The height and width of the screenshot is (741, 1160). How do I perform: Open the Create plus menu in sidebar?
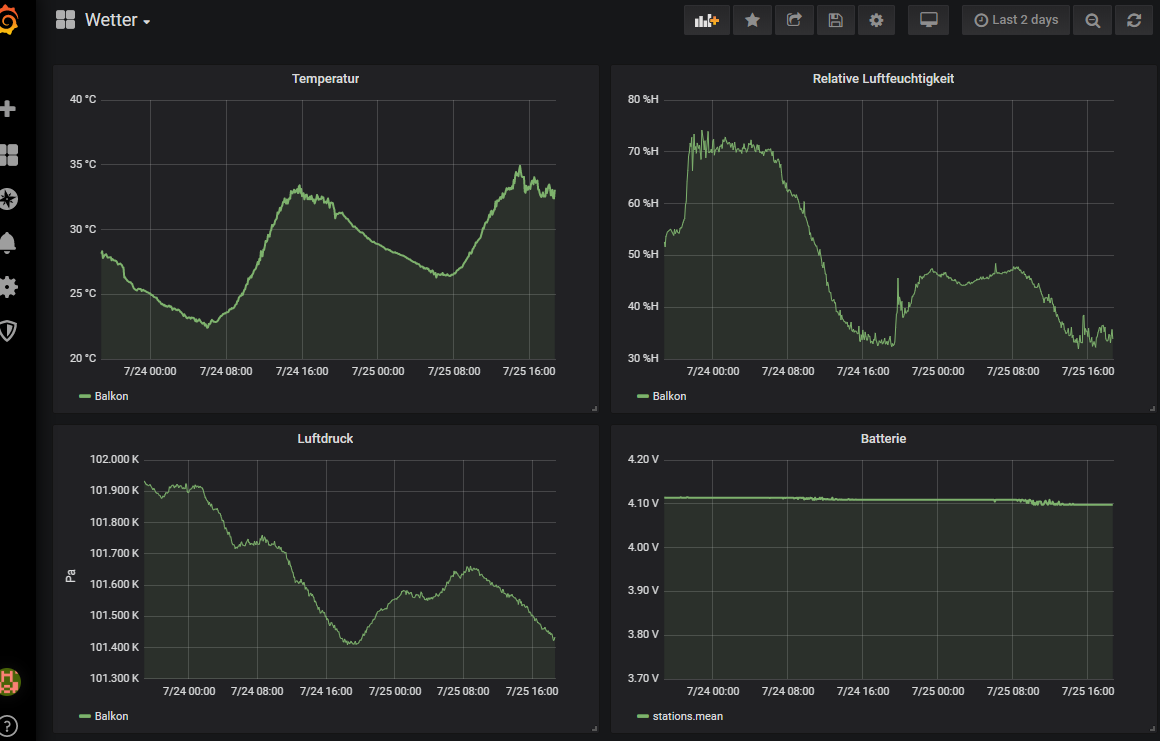tap(7, 109)
